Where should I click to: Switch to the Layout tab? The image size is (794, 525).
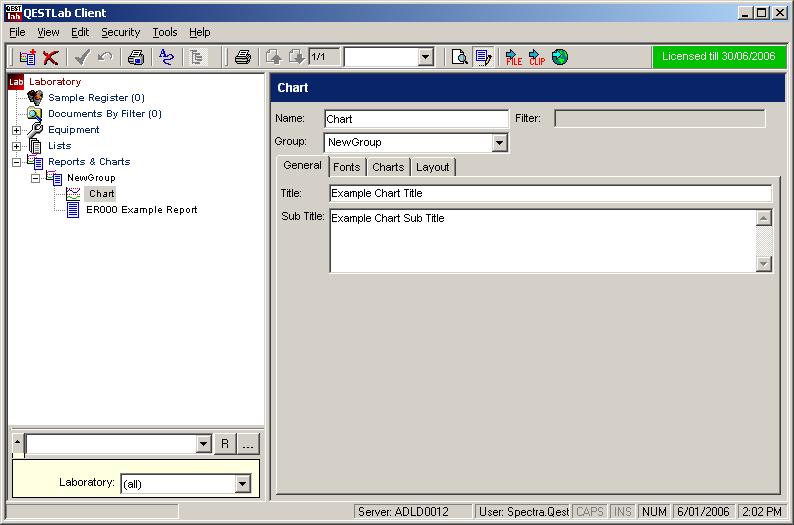tap(433, 167)
